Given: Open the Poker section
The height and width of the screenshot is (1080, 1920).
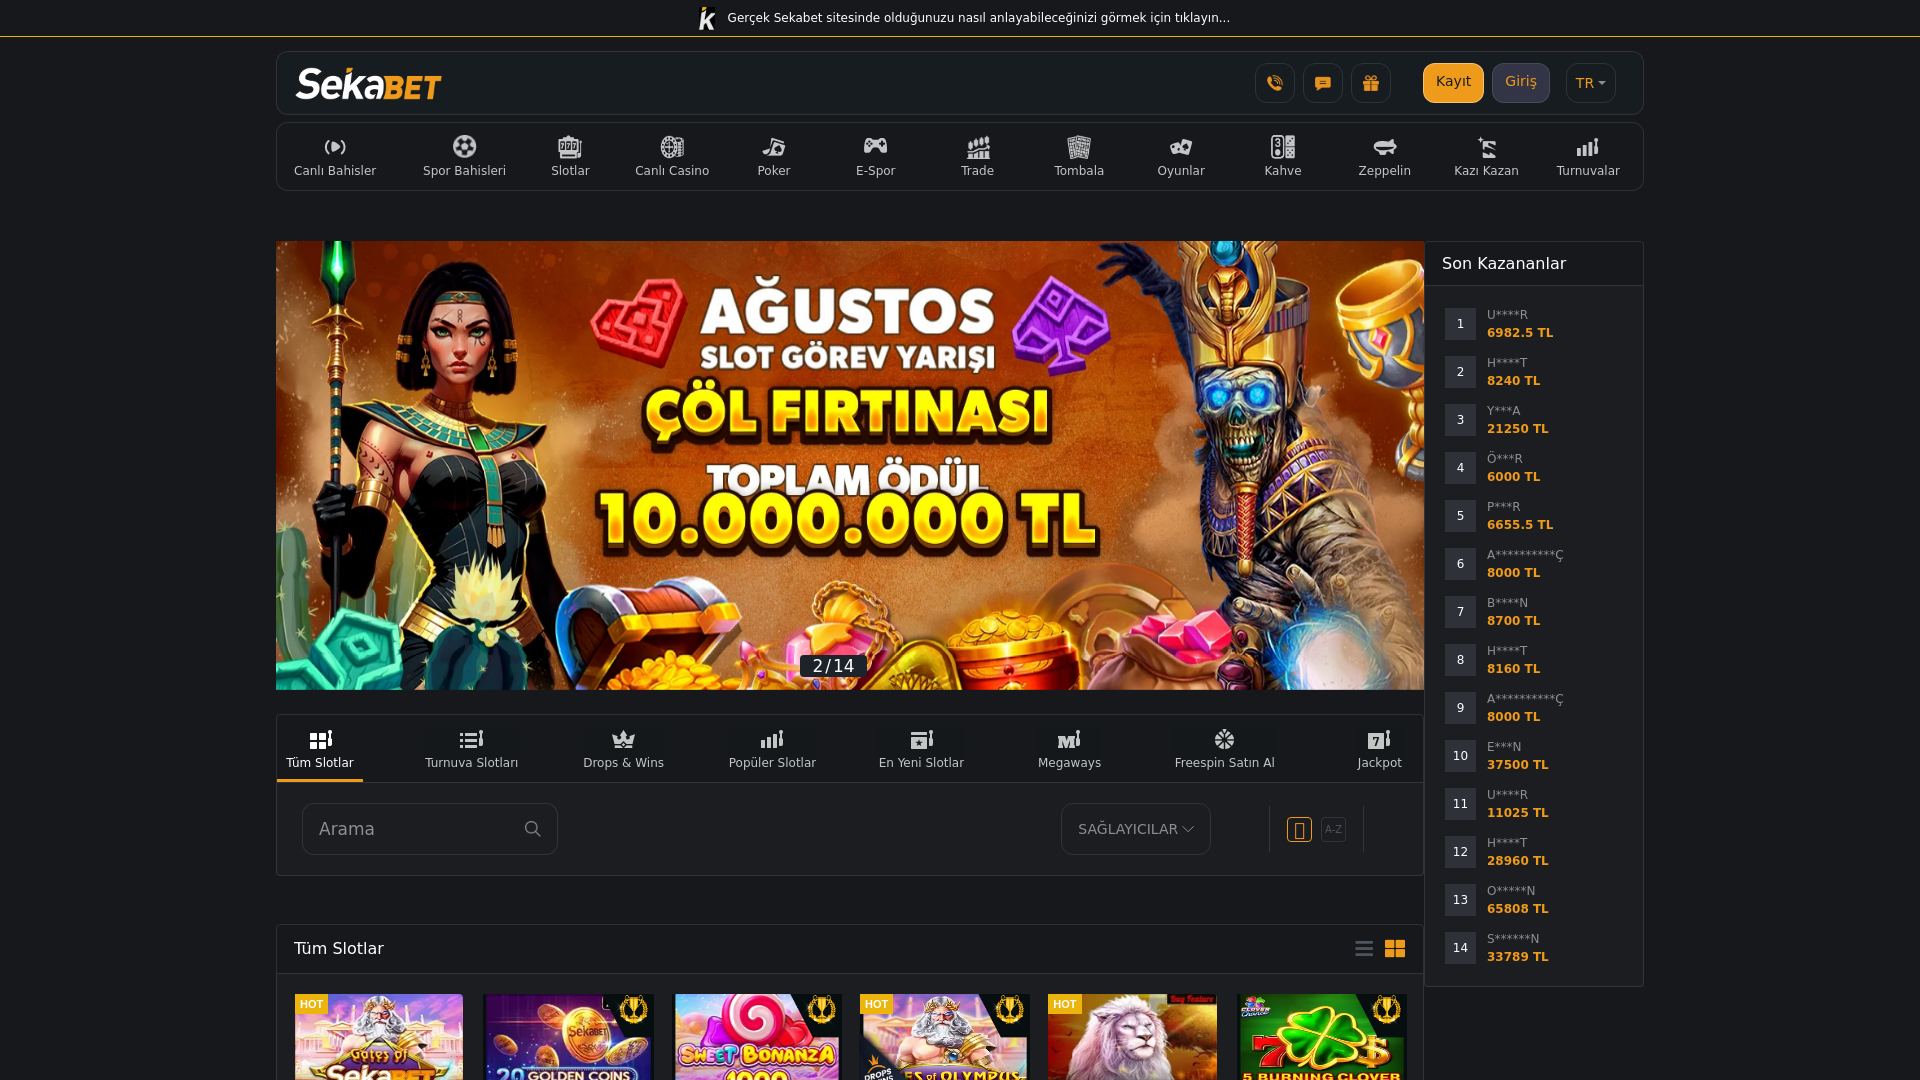Looking at the screenshot, I should coord(774,157).
